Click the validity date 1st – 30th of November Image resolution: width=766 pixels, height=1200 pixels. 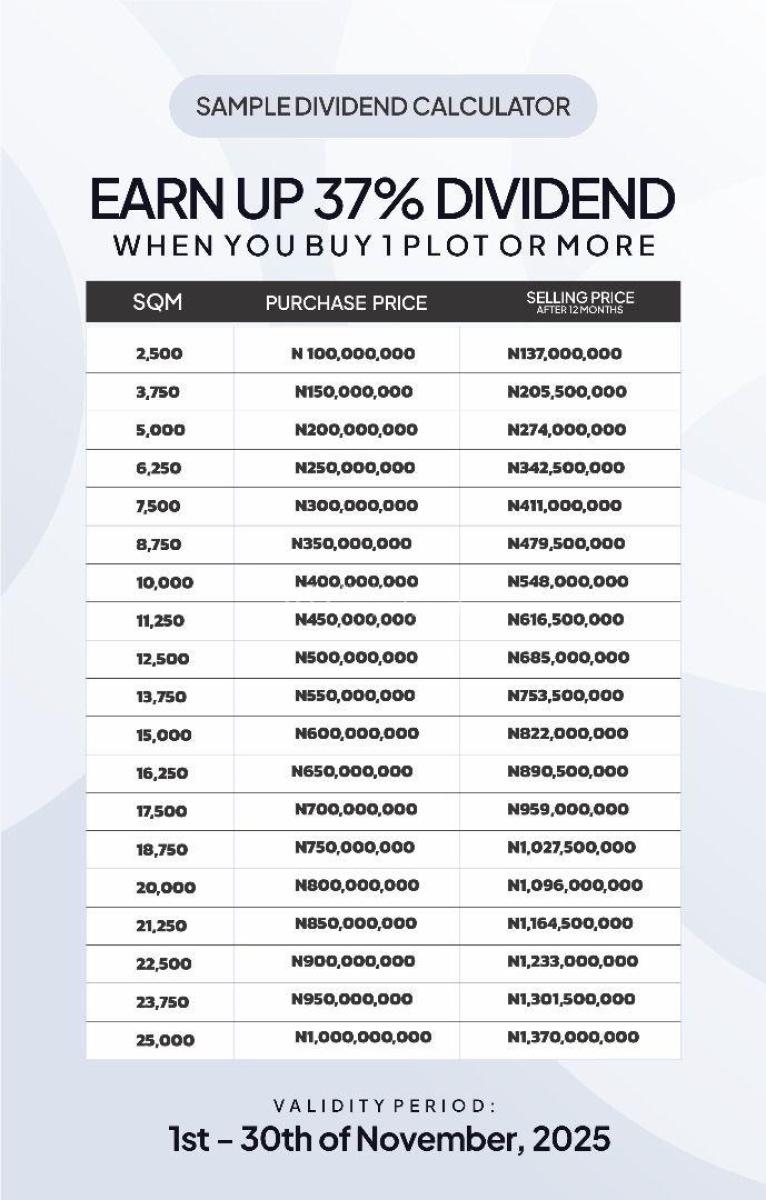389,1140
